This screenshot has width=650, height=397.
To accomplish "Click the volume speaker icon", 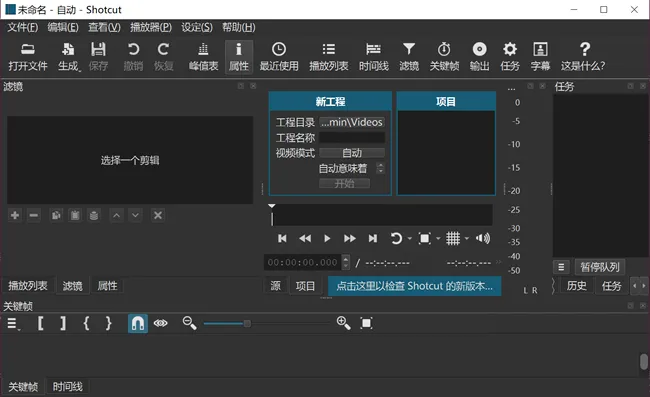I will pos(483,238).
